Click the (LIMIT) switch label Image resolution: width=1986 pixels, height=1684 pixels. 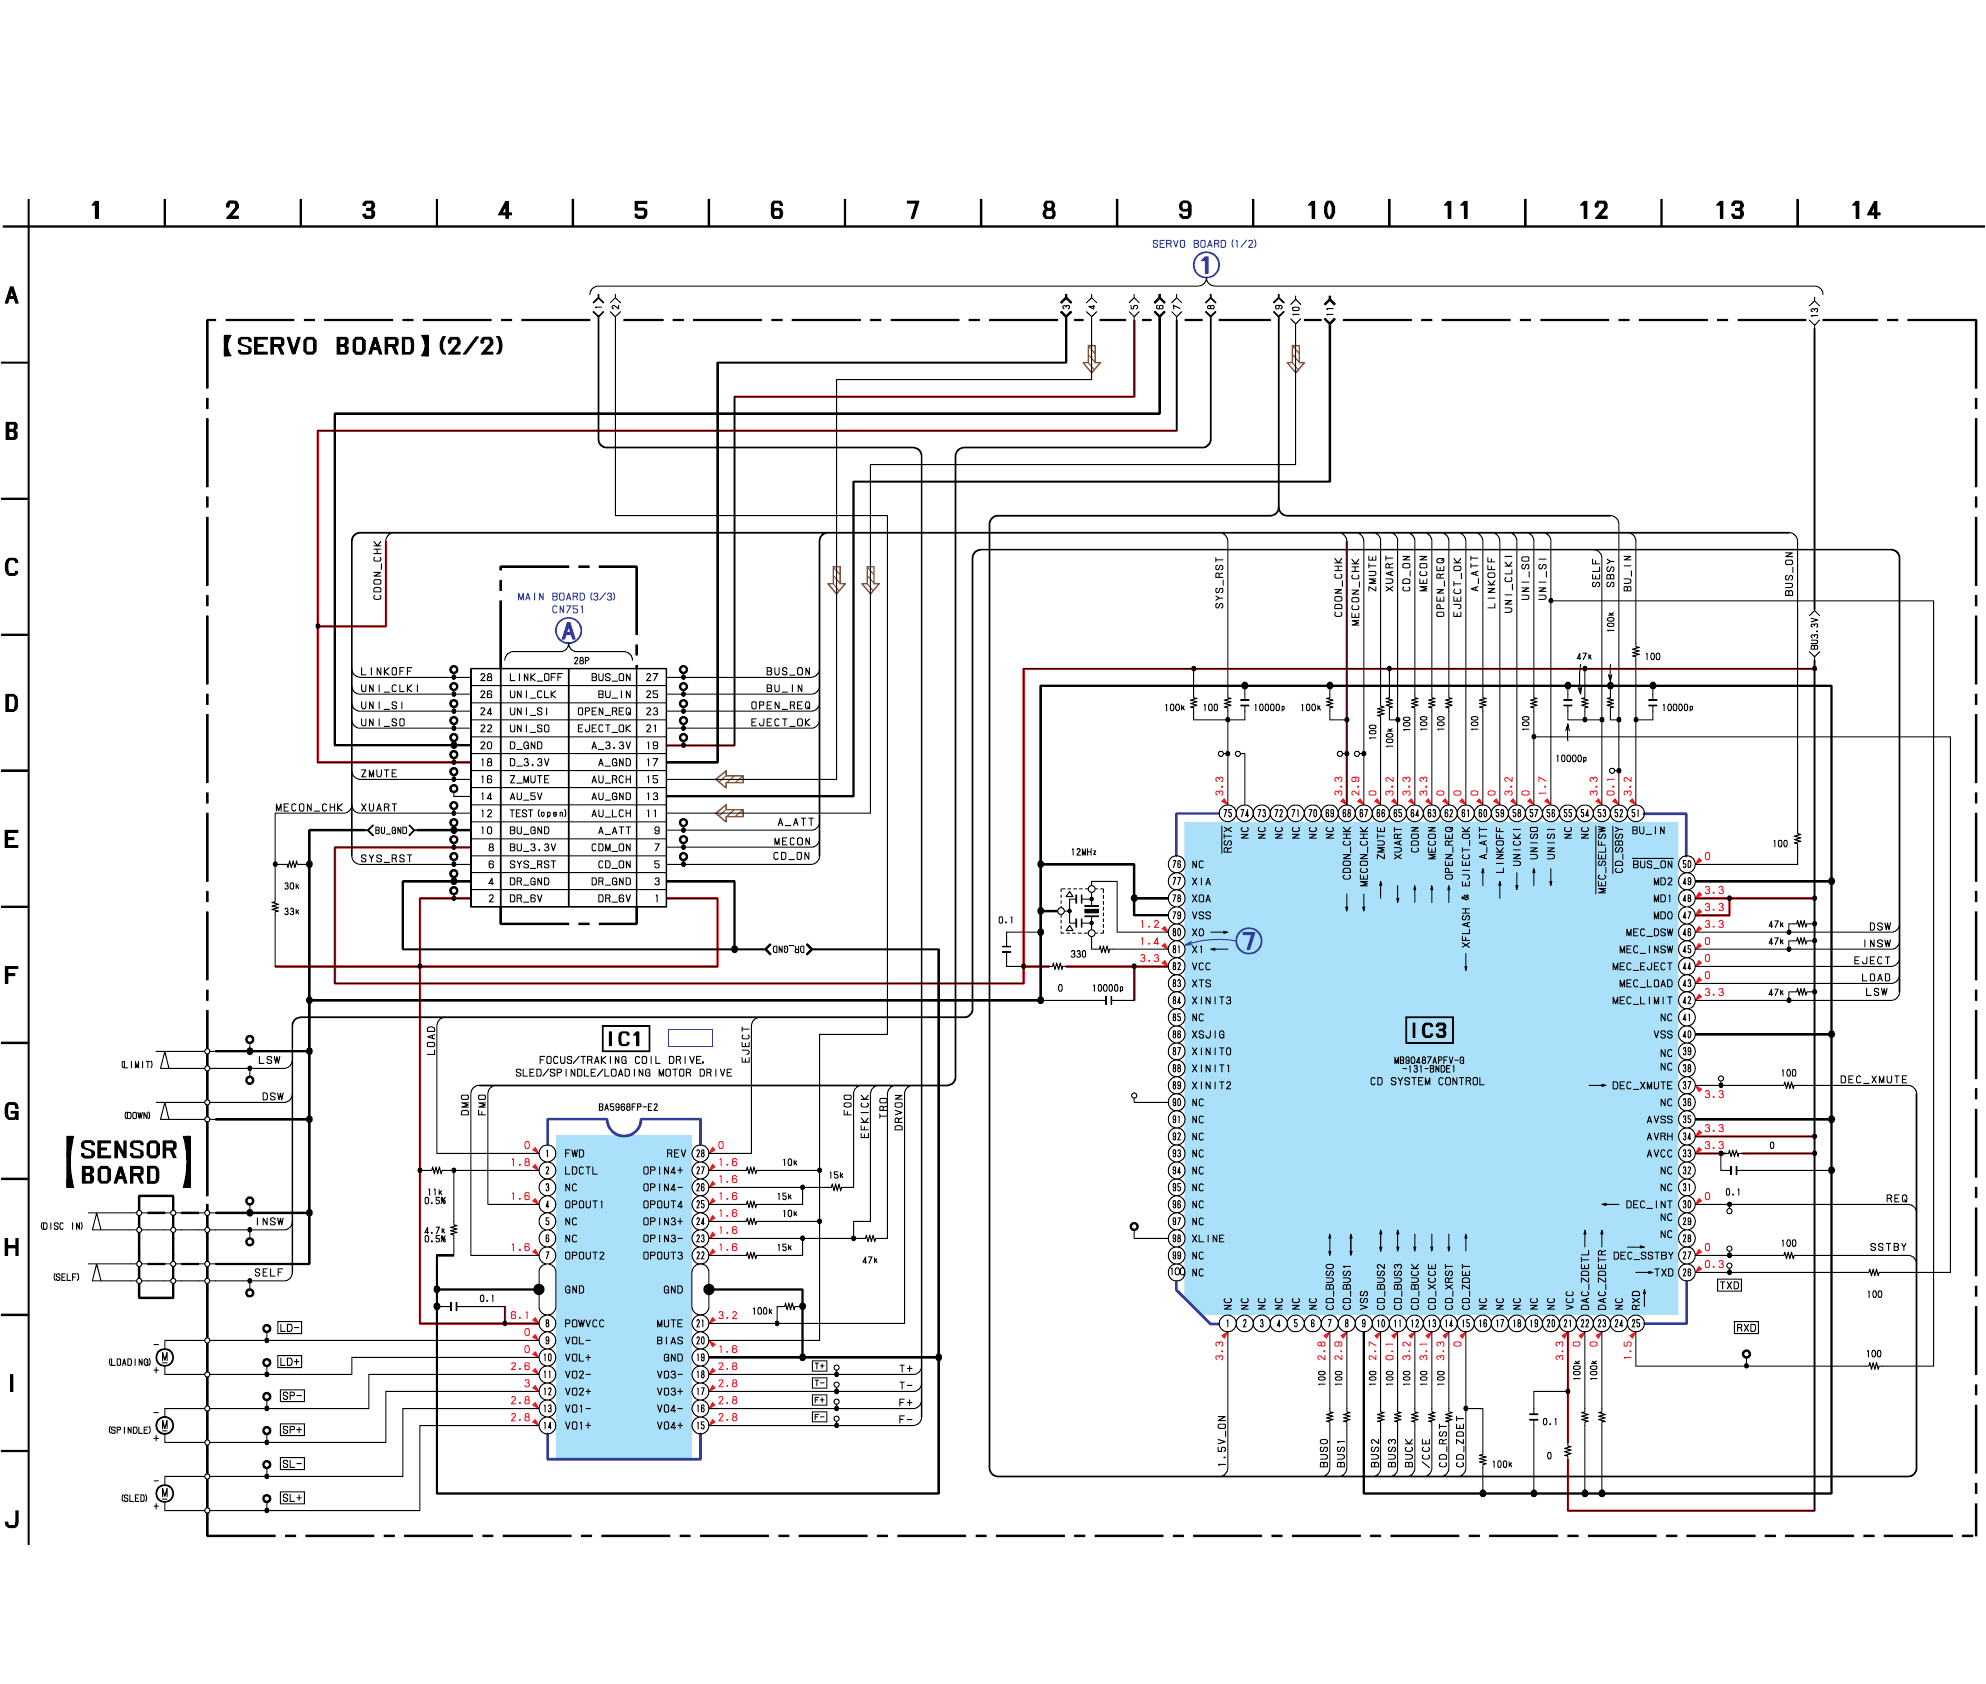tap(137, 1065)
